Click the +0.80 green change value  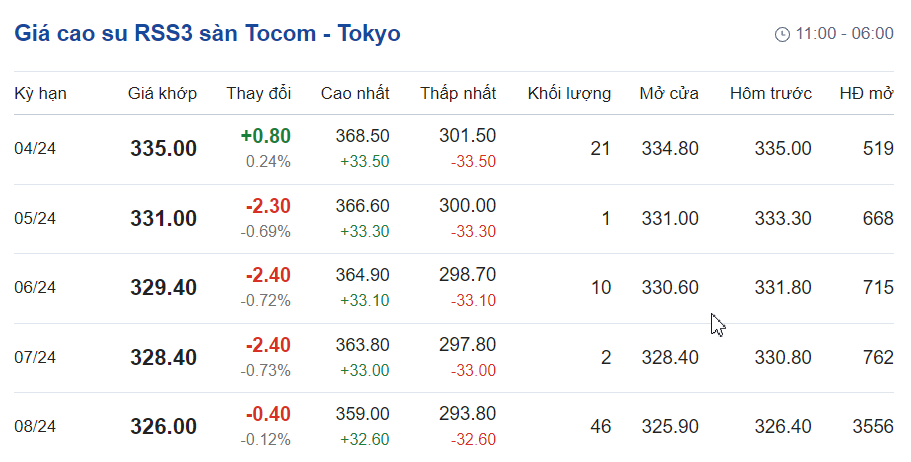(x=265, y=136)
